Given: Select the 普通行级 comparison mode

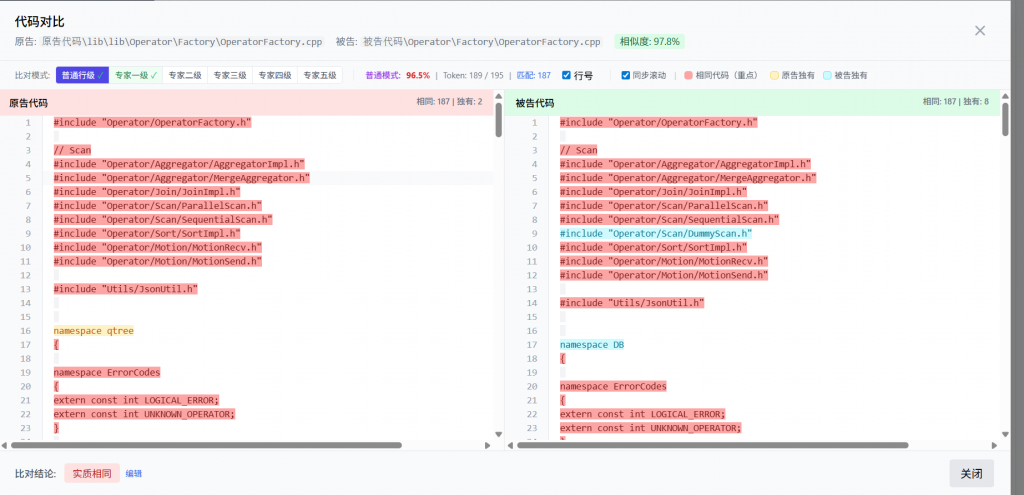Looking at the screenshot, I should click(x=82, y=75).
